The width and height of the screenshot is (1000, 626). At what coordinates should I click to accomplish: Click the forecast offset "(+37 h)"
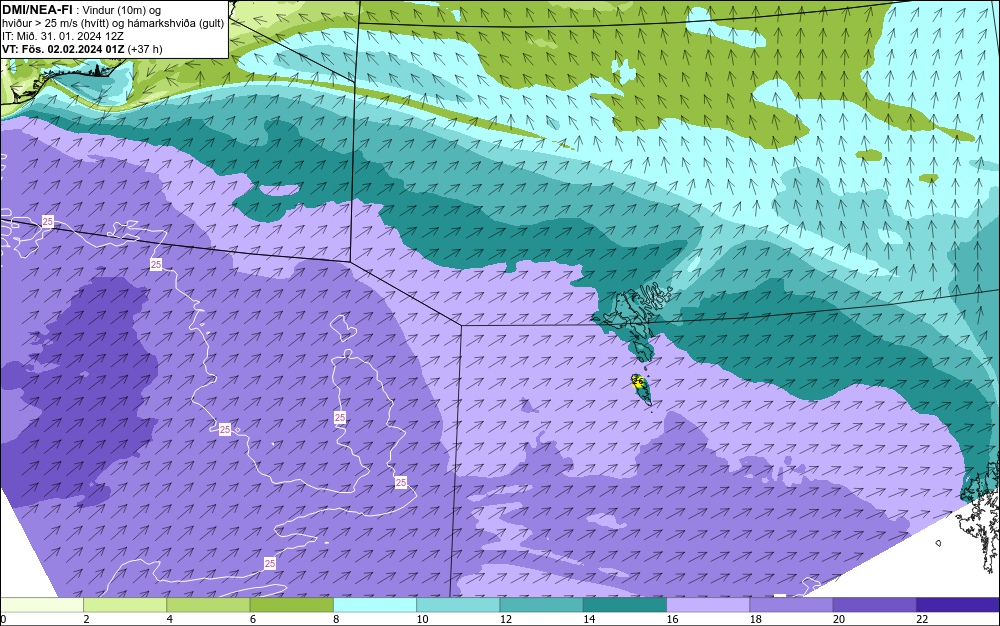click(145, 49)
